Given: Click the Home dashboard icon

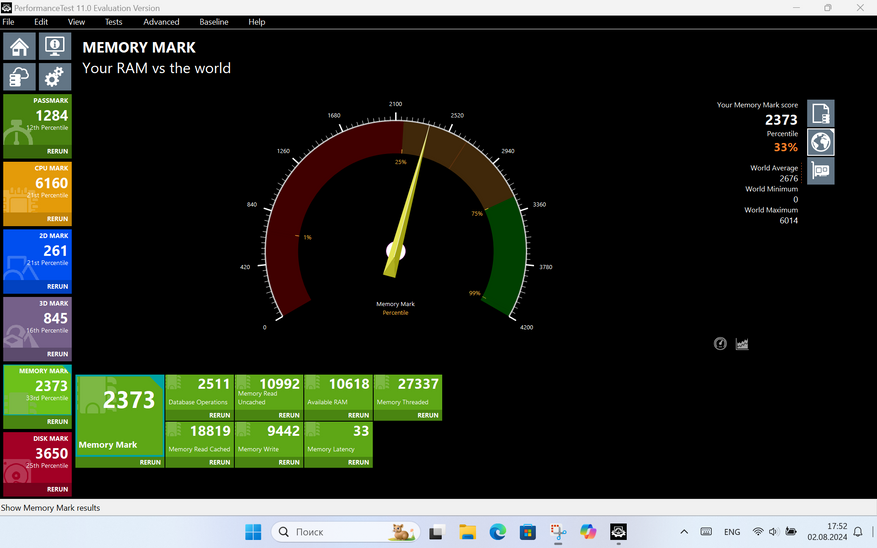Looking at the screenshot, I should (19, 46).
